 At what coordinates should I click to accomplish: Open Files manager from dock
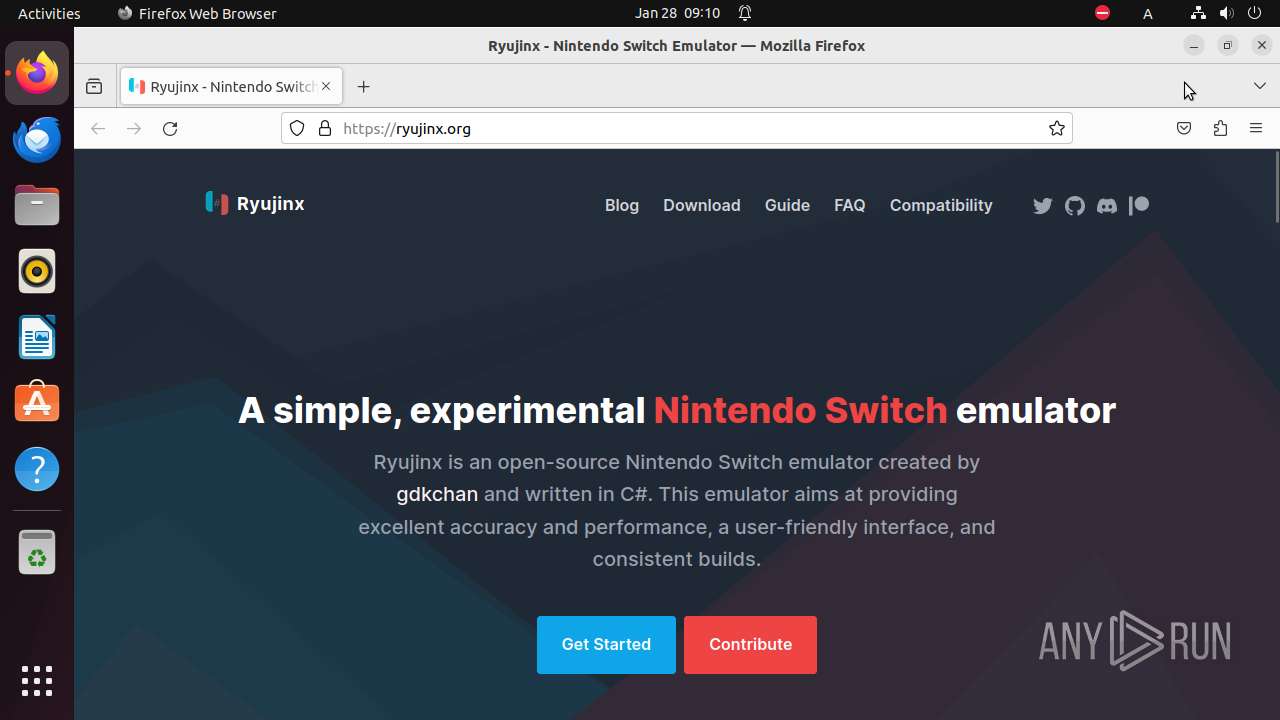coord(37,205)
